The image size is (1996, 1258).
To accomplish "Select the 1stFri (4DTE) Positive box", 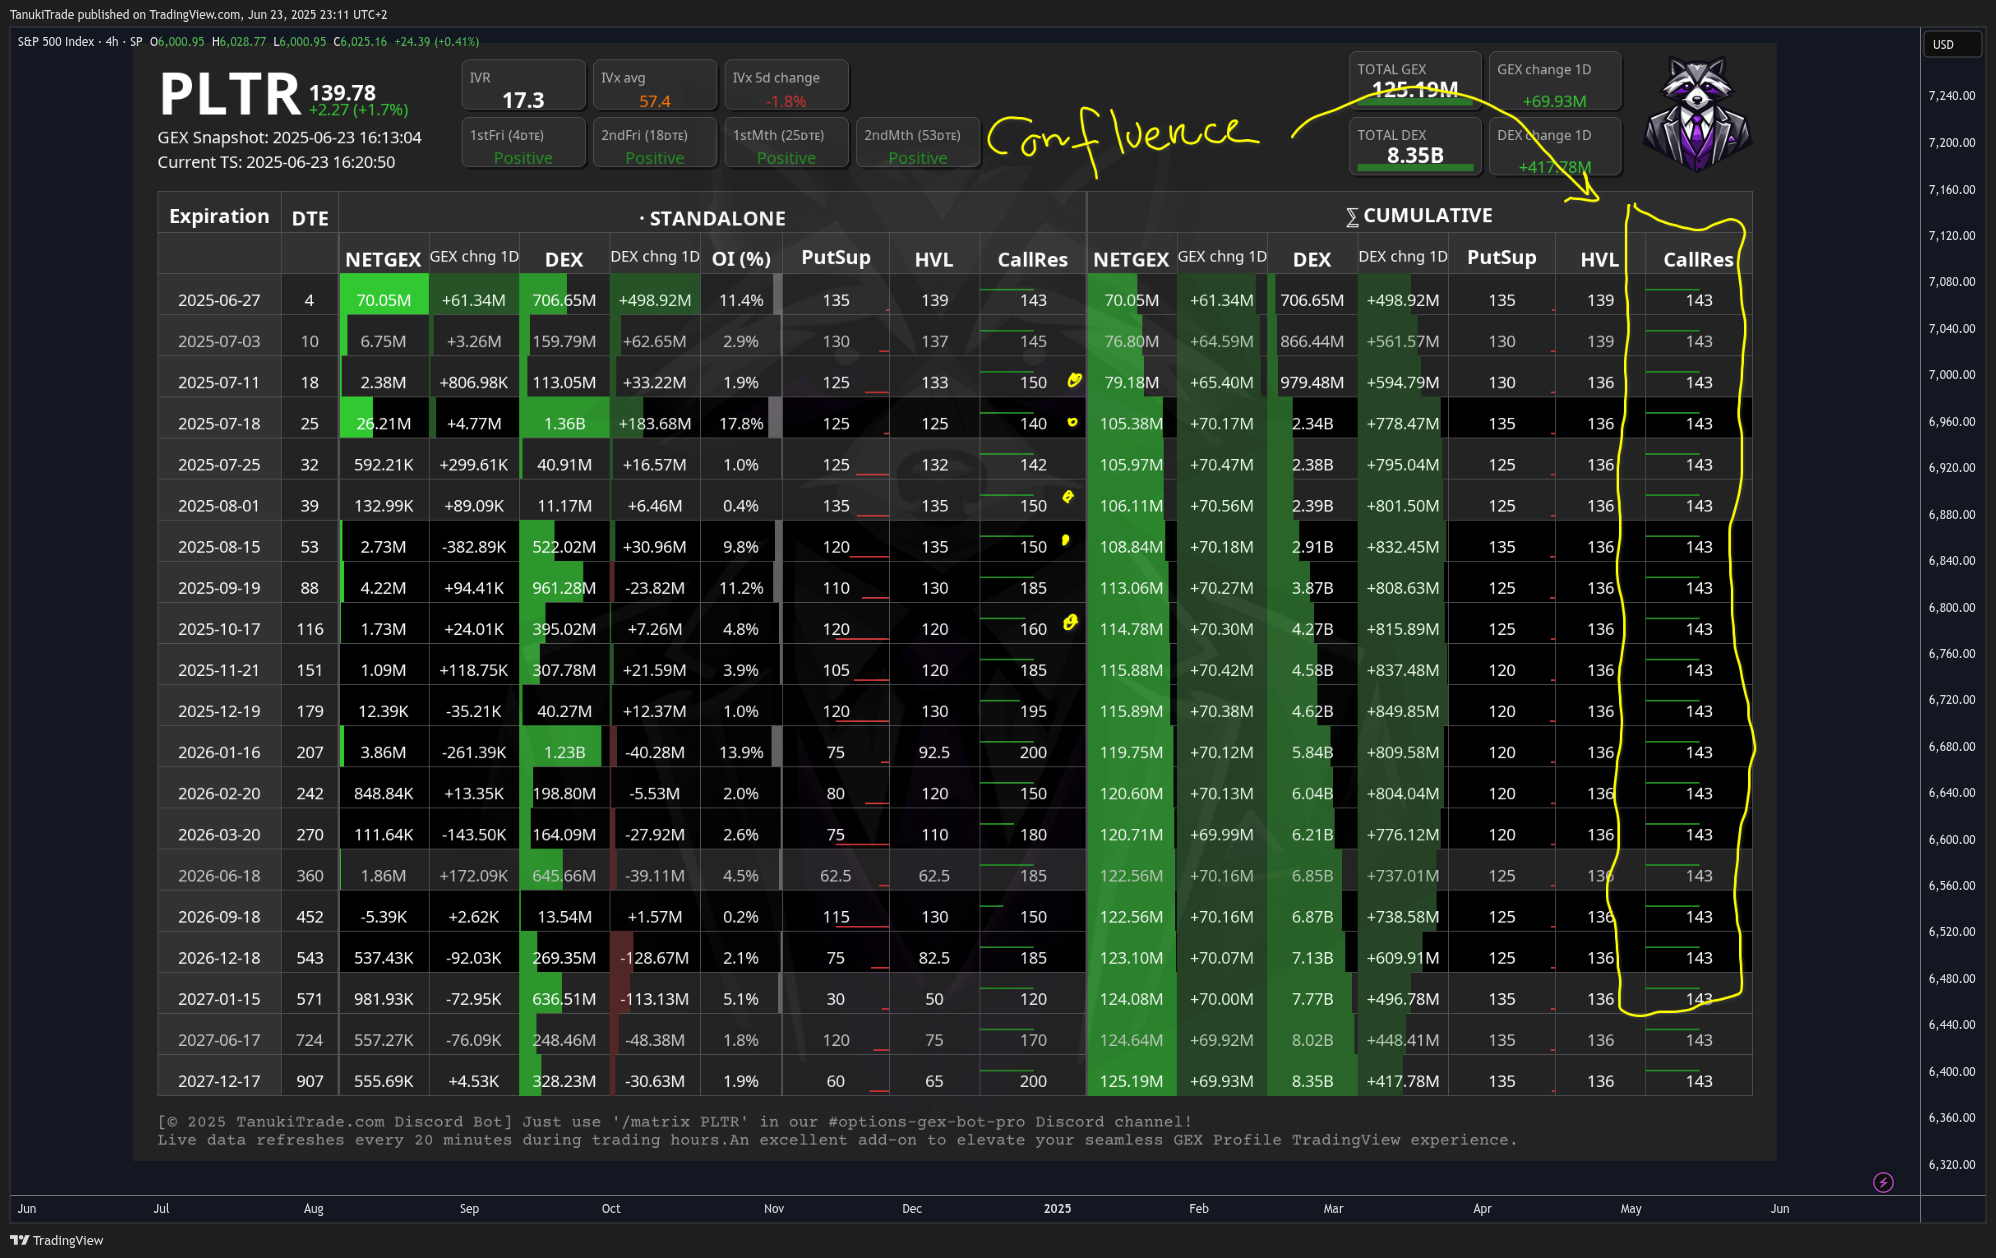I will [x=523, y=143].
